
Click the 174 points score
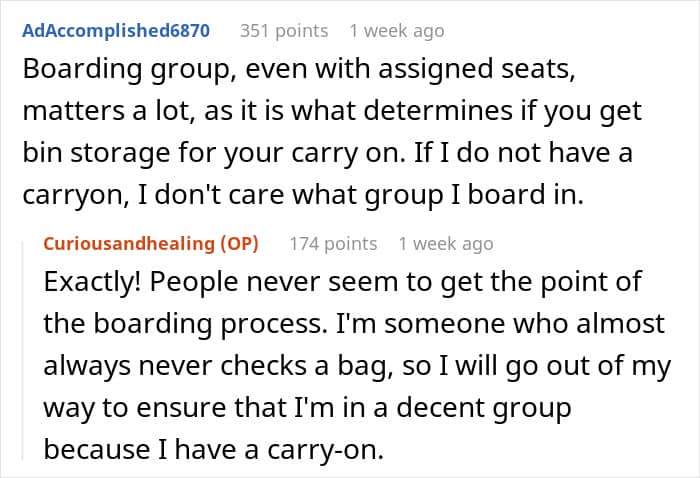[333, 244]
